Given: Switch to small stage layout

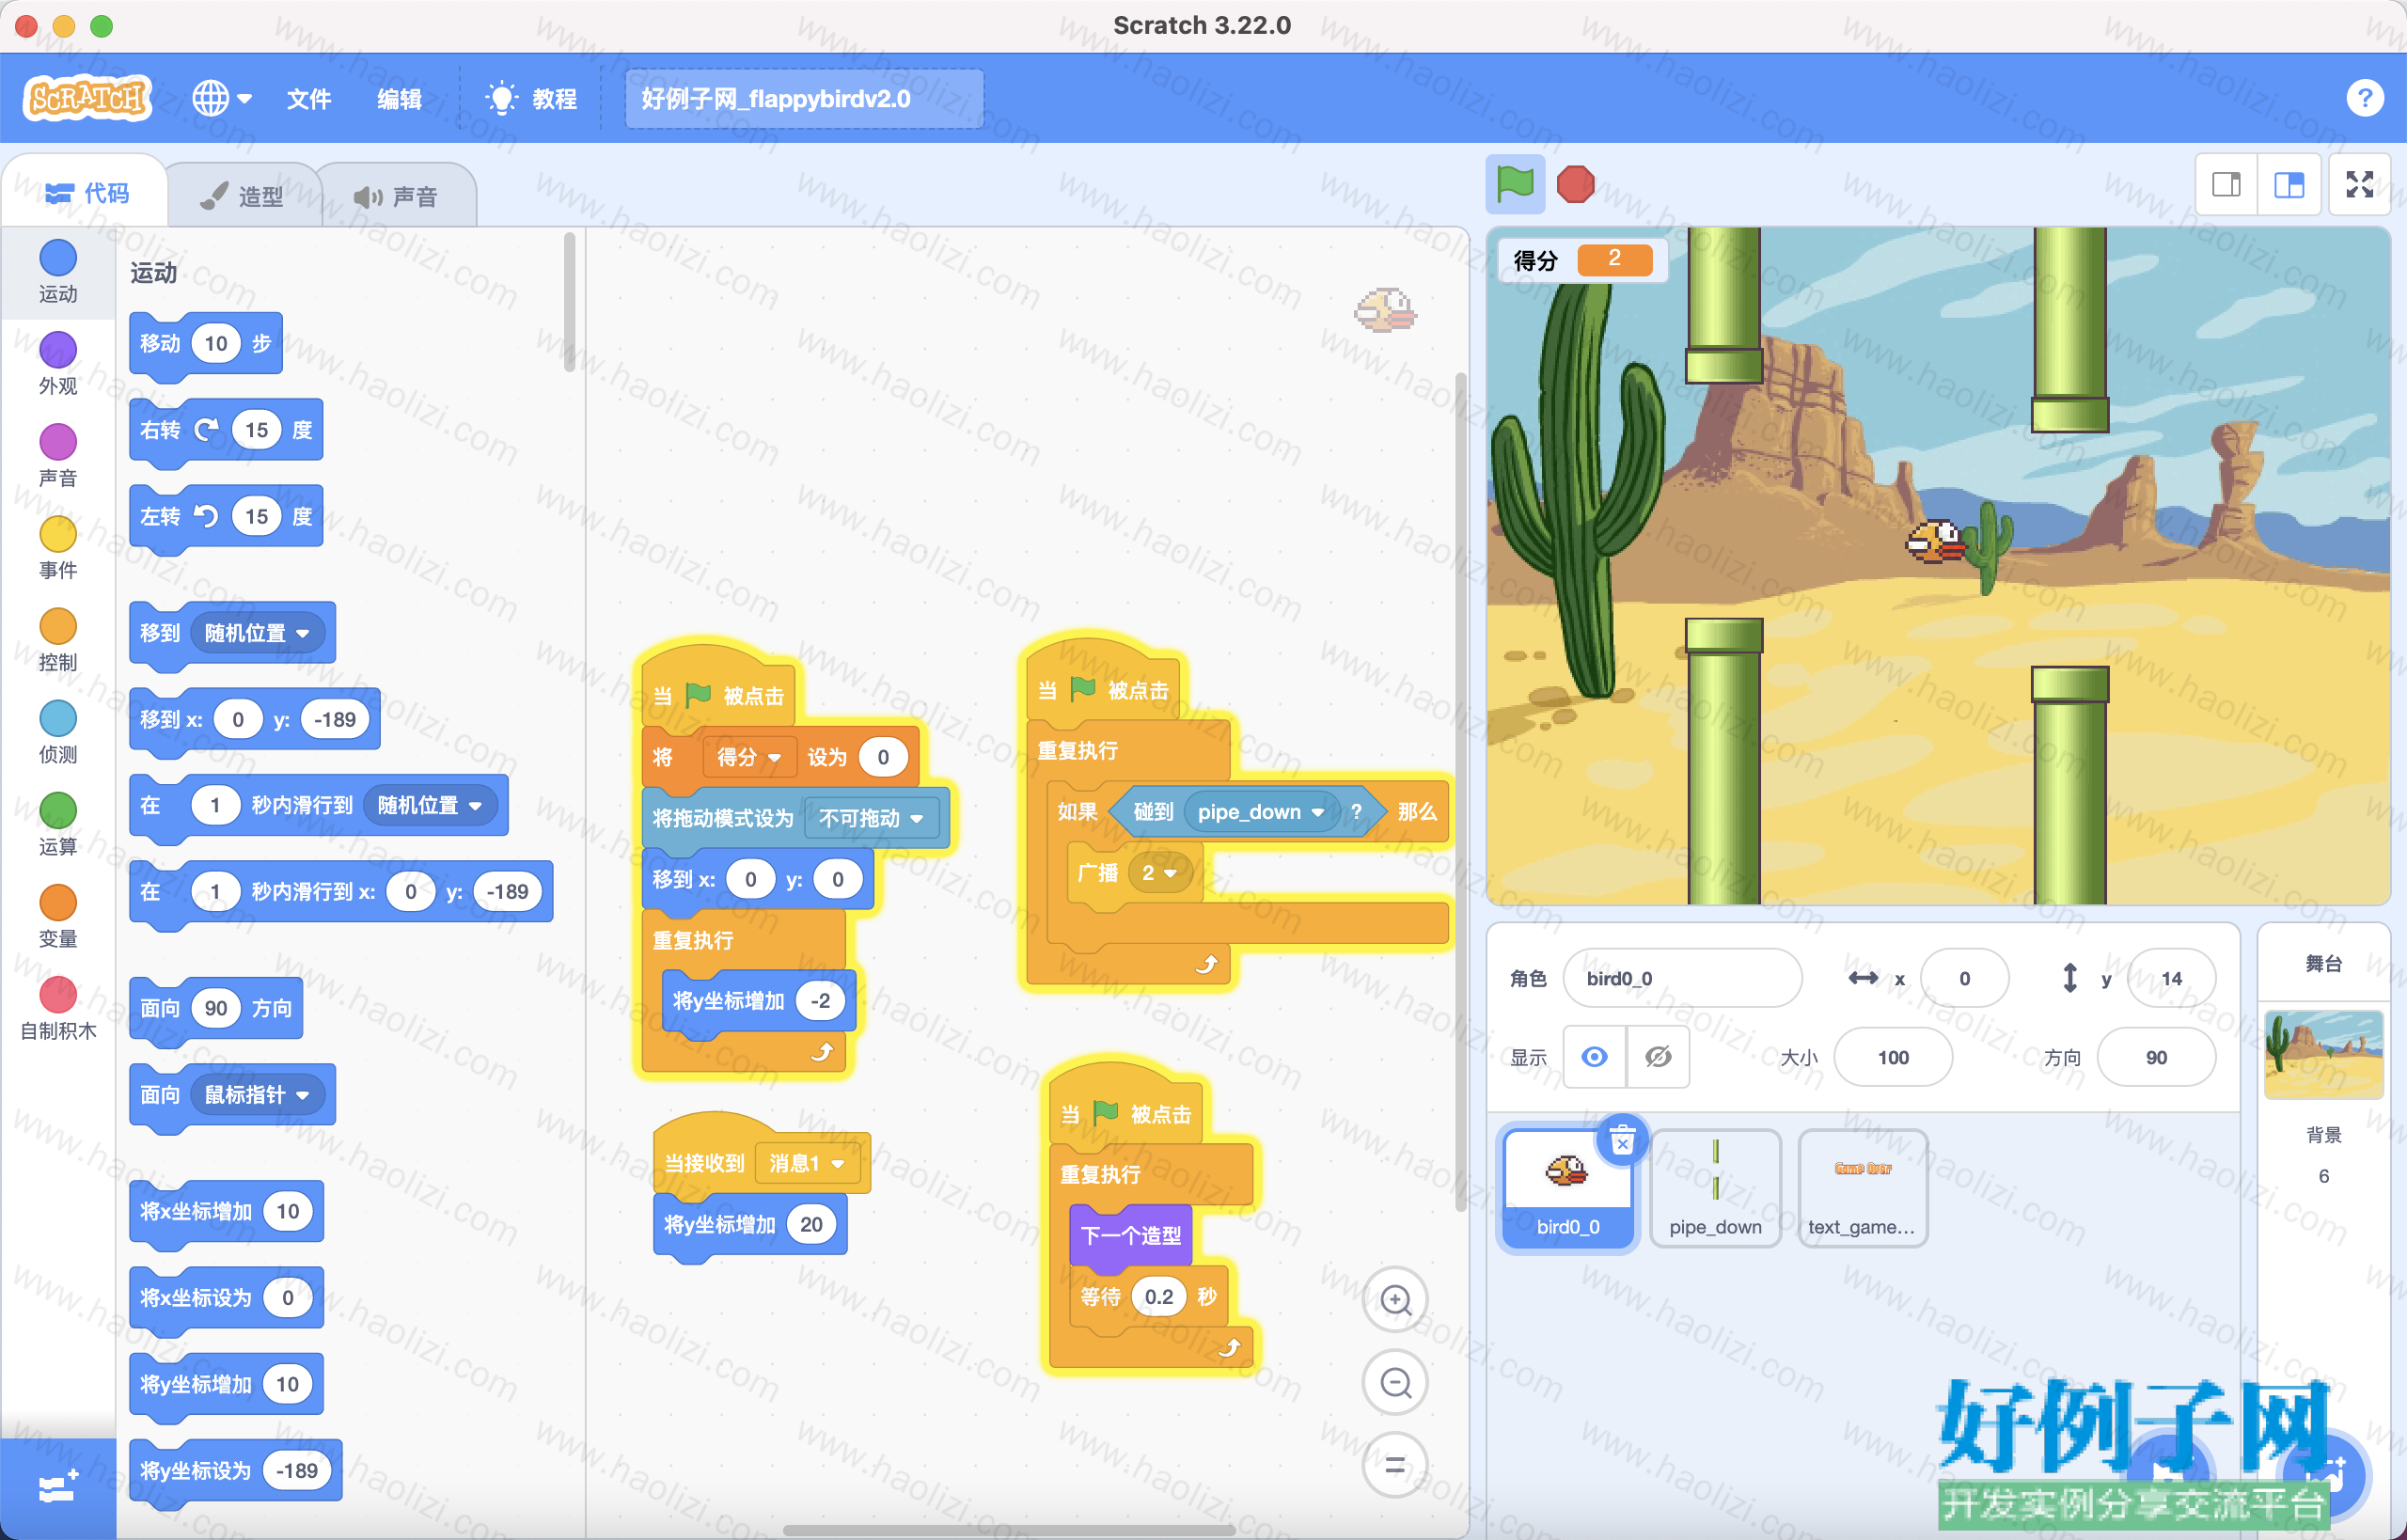Looking at the screenshot, I should [x=2226, y=184].
